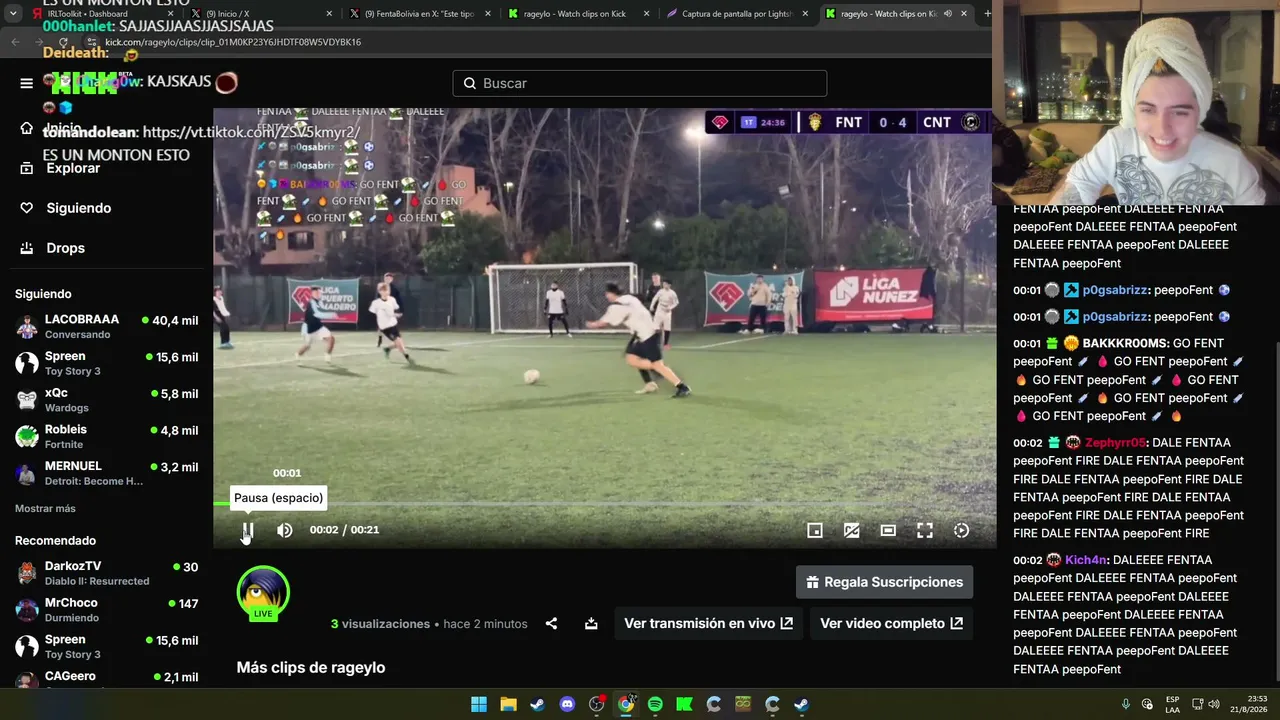Click the microphone icon in the system tray
This screenshot has height=720, width=1280.
[1125, 704]
